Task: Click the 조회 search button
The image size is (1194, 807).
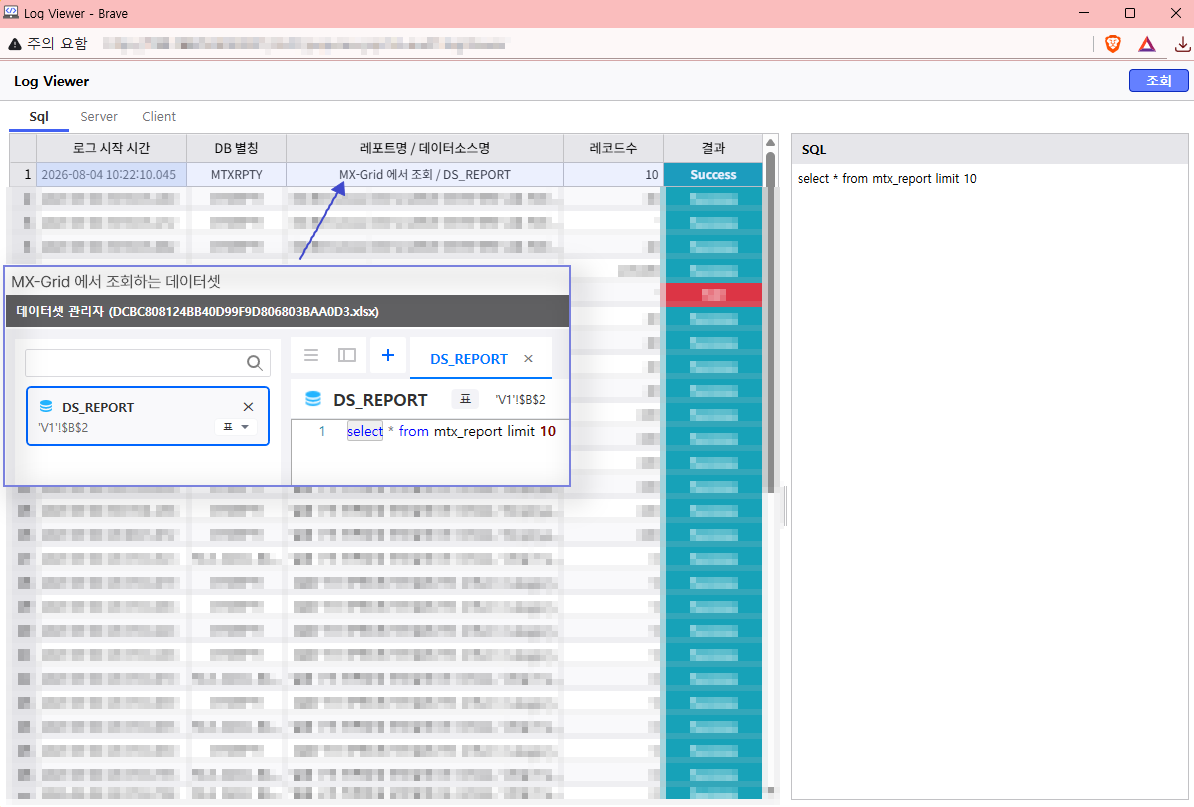Action: point(1158,81)
